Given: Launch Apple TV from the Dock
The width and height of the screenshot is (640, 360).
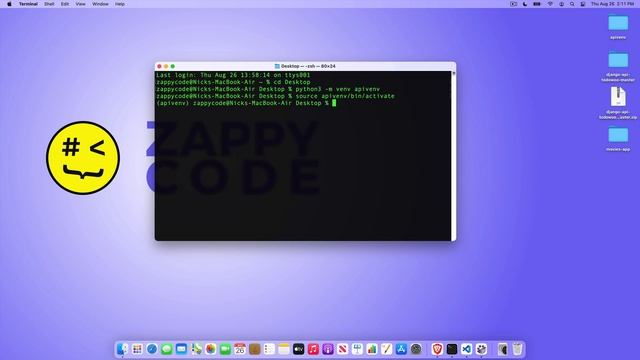Looking at the screenshot, I should click(x=299, y=349).
